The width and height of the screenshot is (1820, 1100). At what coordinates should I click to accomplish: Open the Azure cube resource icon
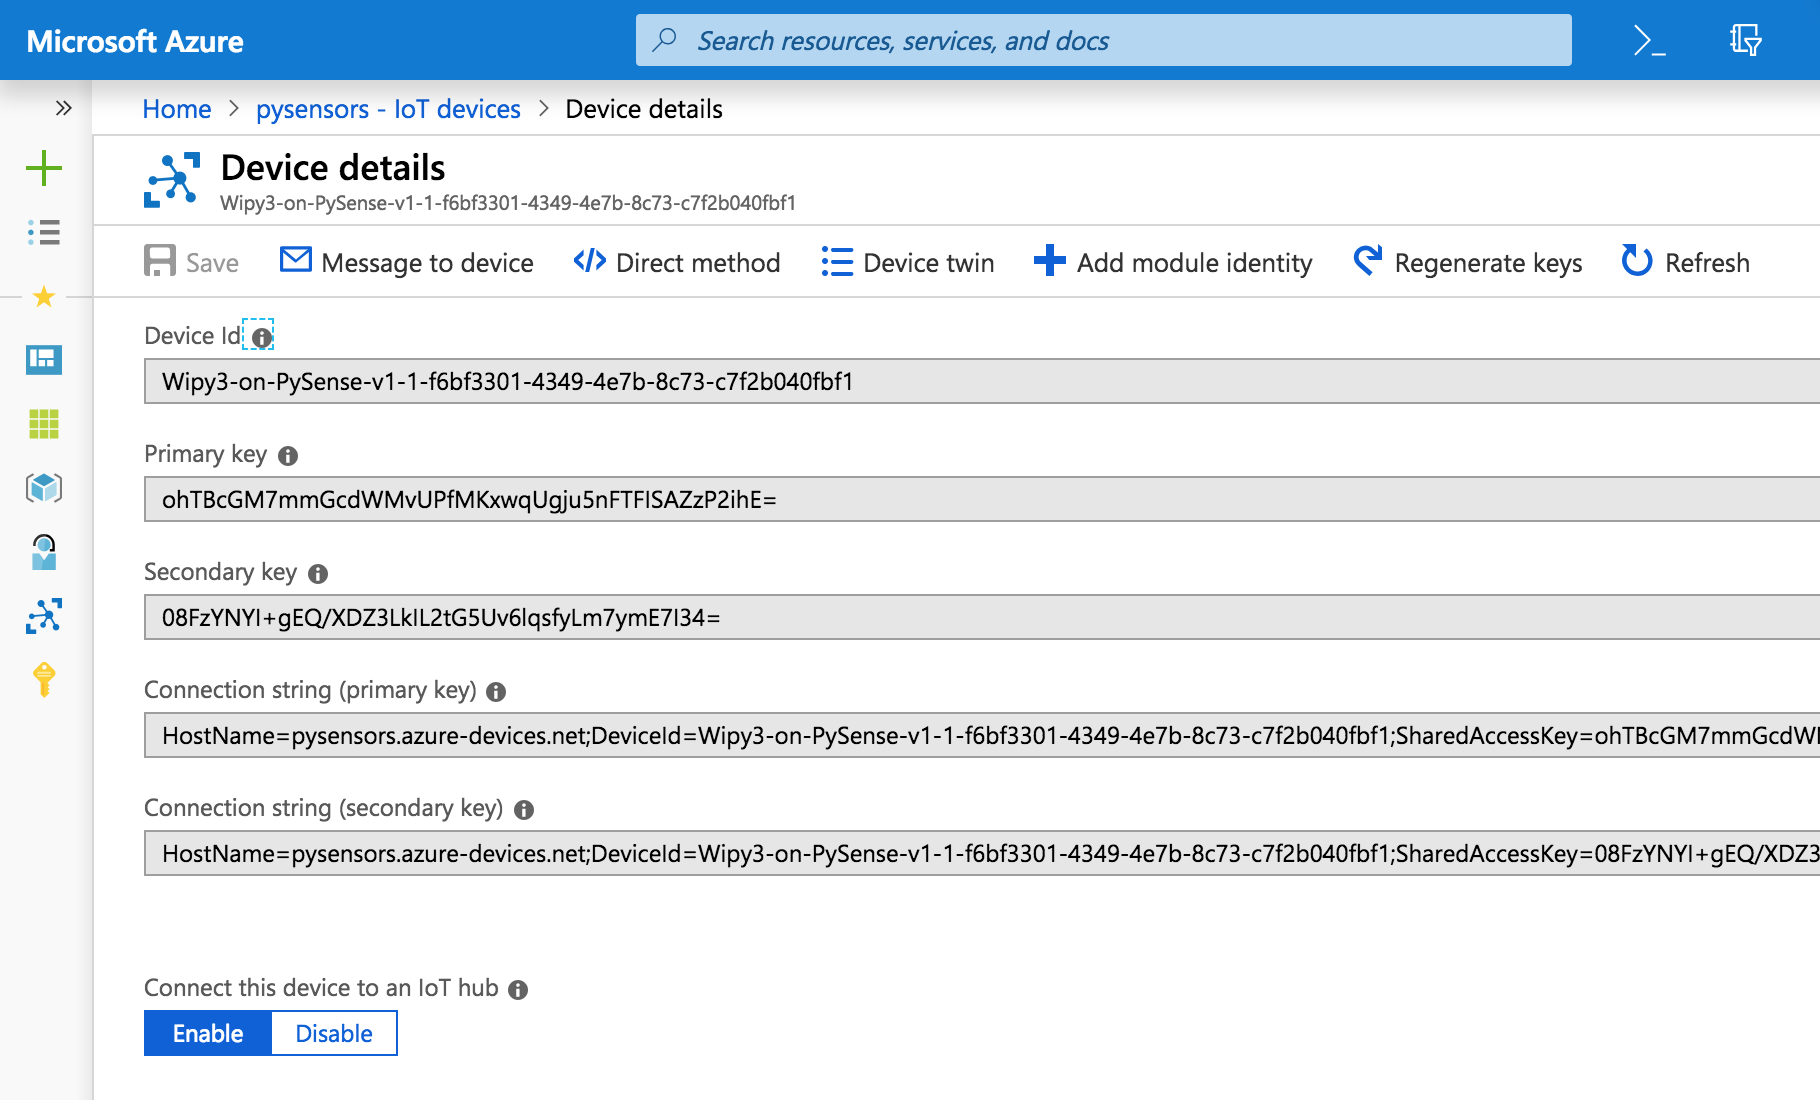43,489
